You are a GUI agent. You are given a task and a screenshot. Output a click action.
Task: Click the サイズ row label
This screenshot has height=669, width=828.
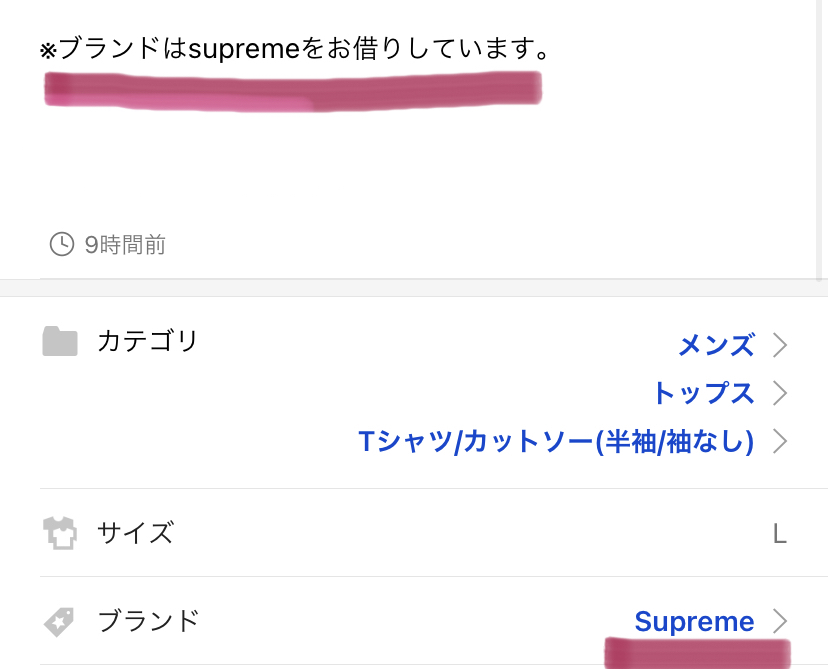click(x=135, y=533)
